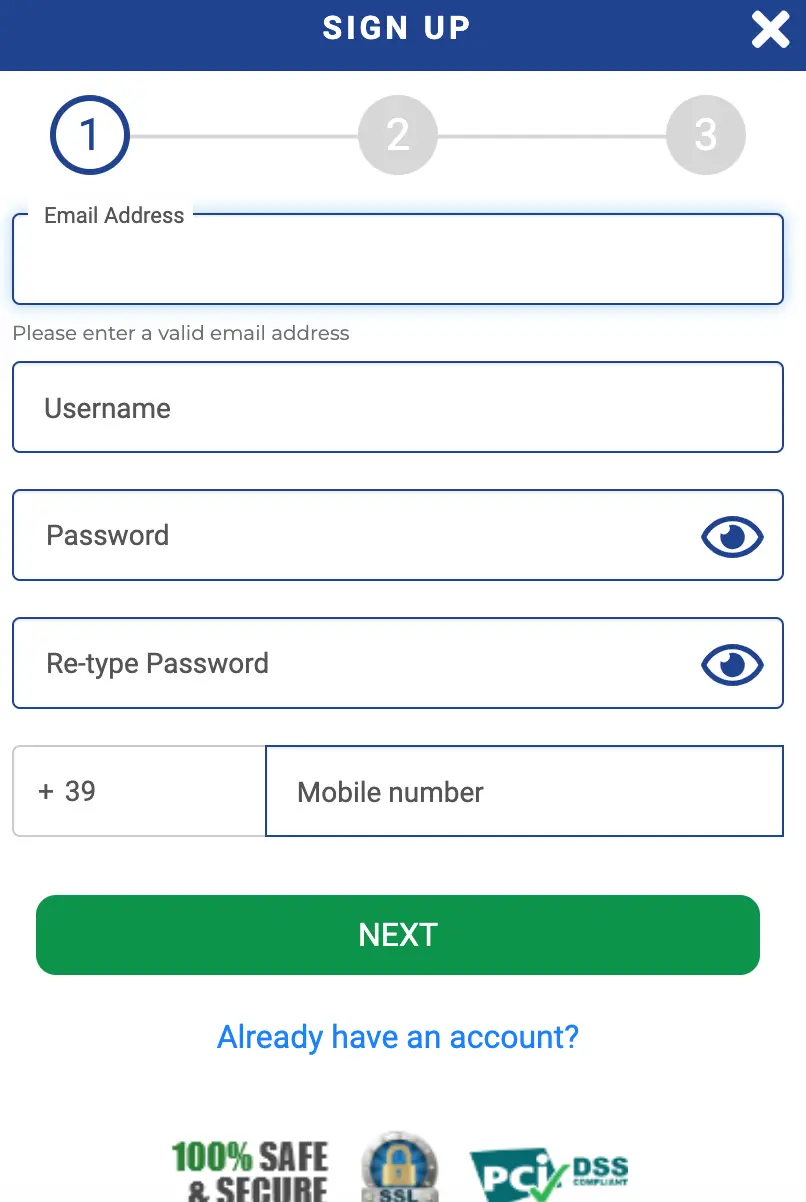The image size is (806, 1202).
Task: Click the floating Email Address label
Action: [x=114, y=215]
